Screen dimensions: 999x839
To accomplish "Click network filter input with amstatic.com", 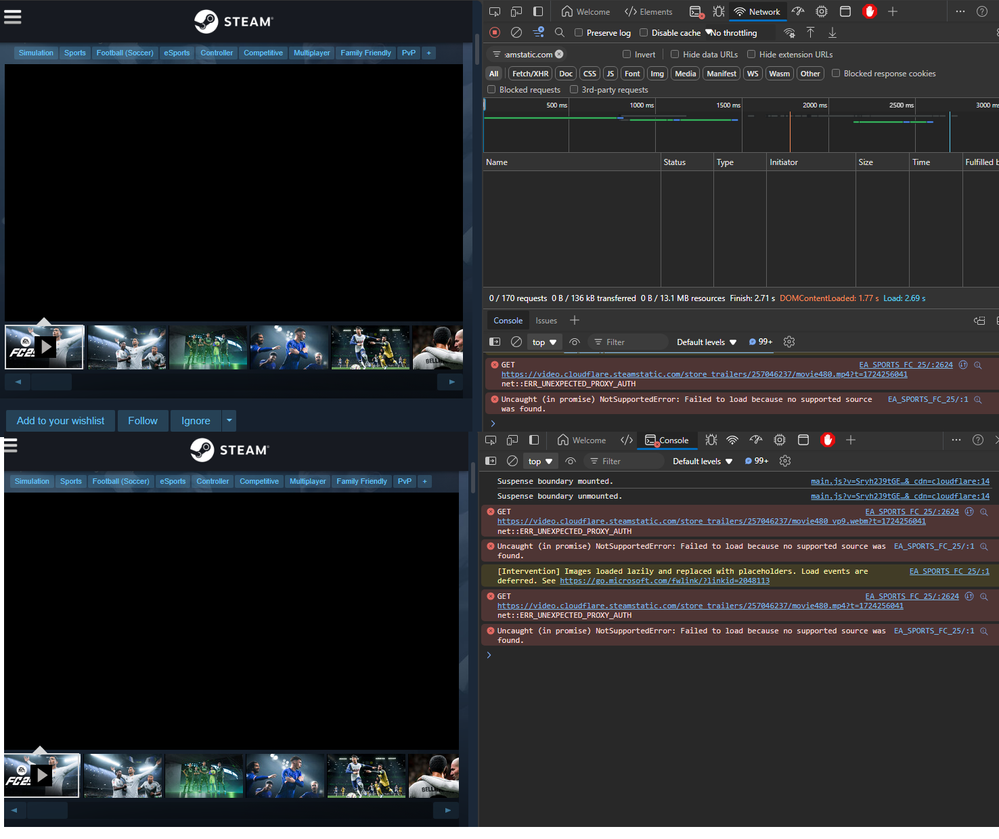I will (529, 54).
